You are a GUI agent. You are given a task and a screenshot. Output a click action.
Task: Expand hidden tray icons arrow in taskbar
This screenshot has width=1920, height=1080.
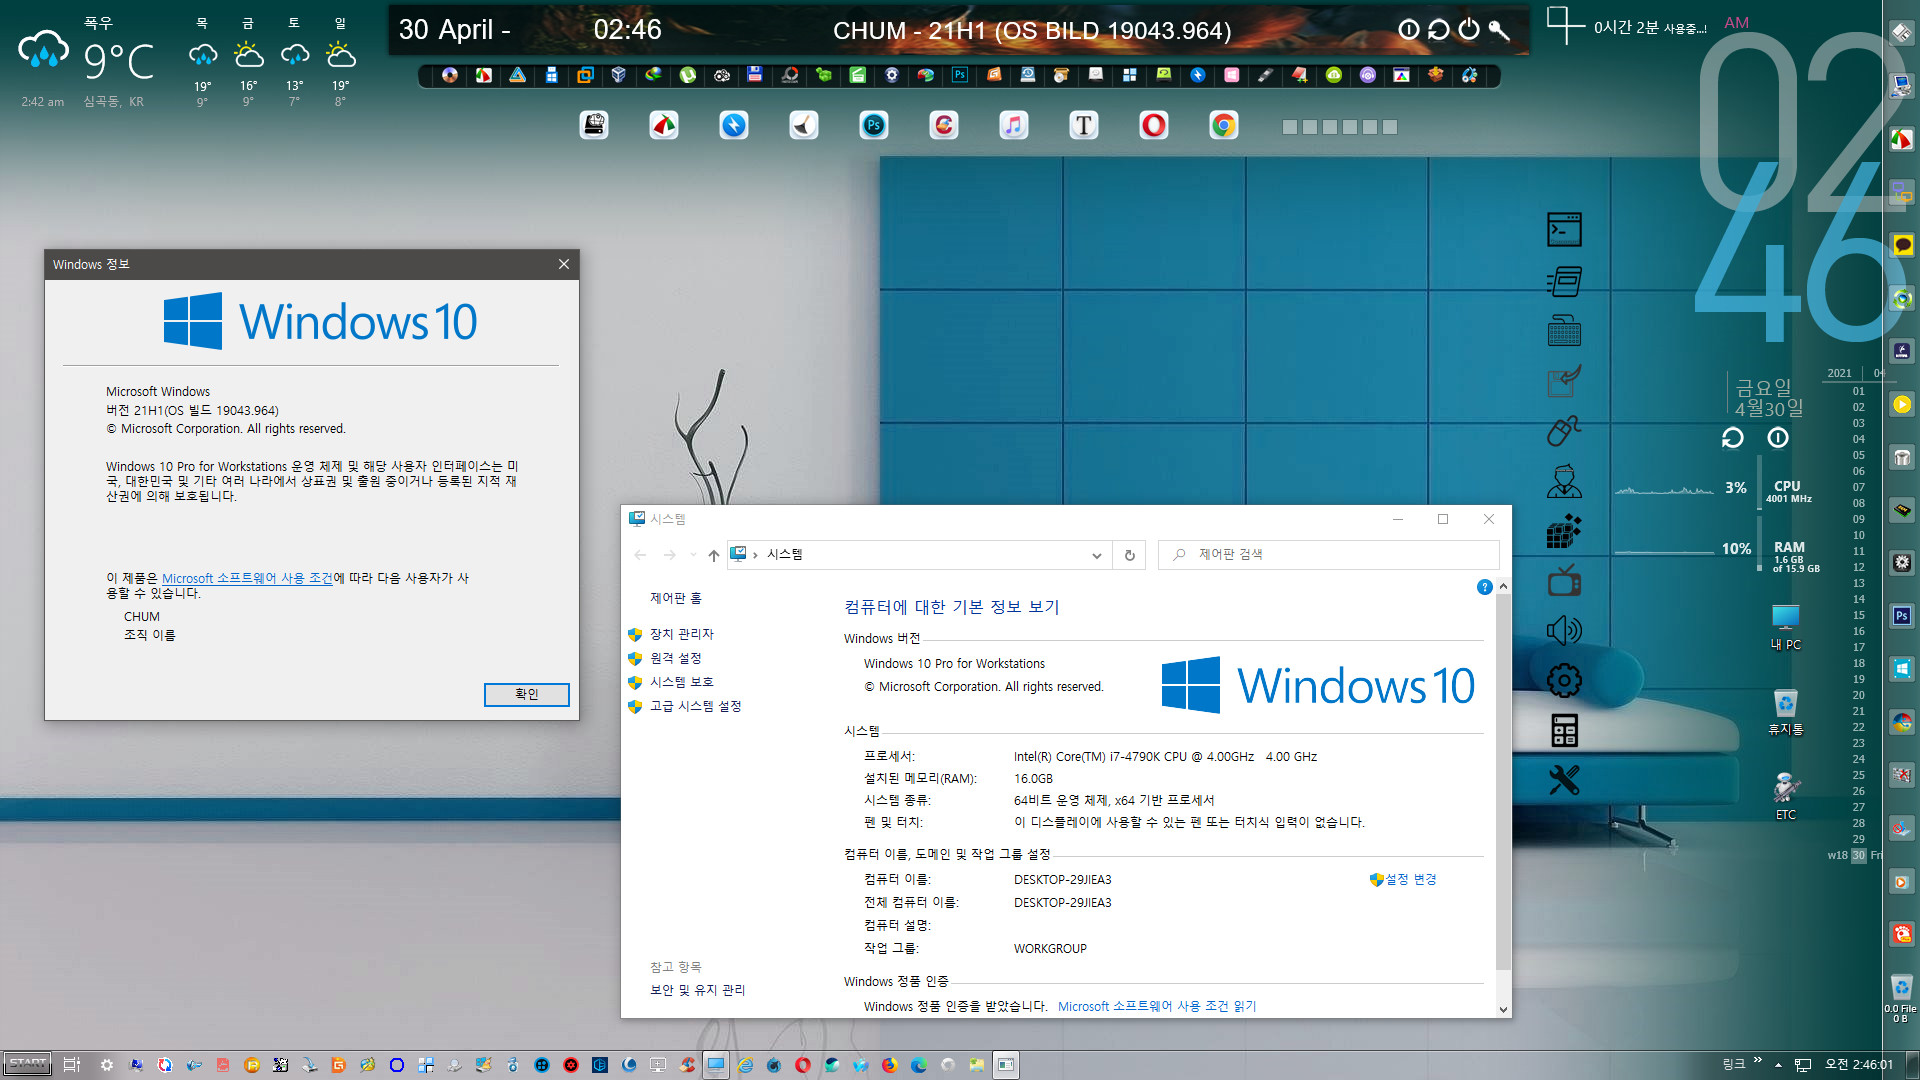[x=1778, y=1065]
